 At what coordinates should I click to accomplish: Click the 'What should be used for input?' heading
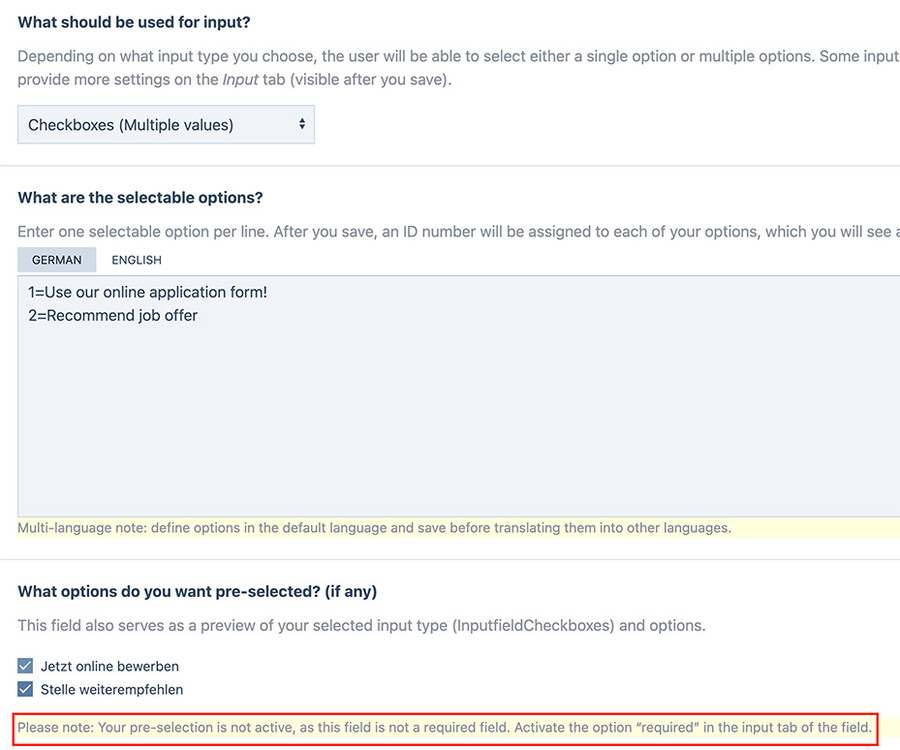tap(134, 22)
